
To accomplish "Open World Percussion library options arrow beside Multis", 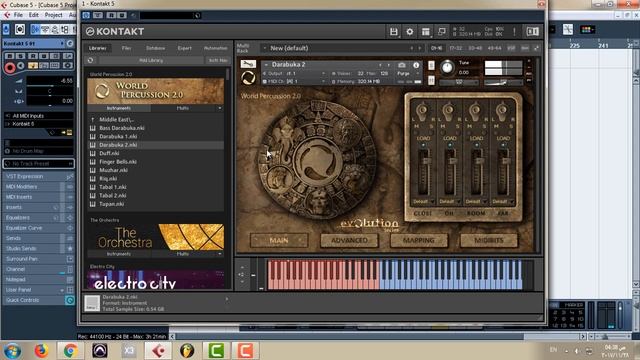I will pyautogui.click(x=220, y=108).
